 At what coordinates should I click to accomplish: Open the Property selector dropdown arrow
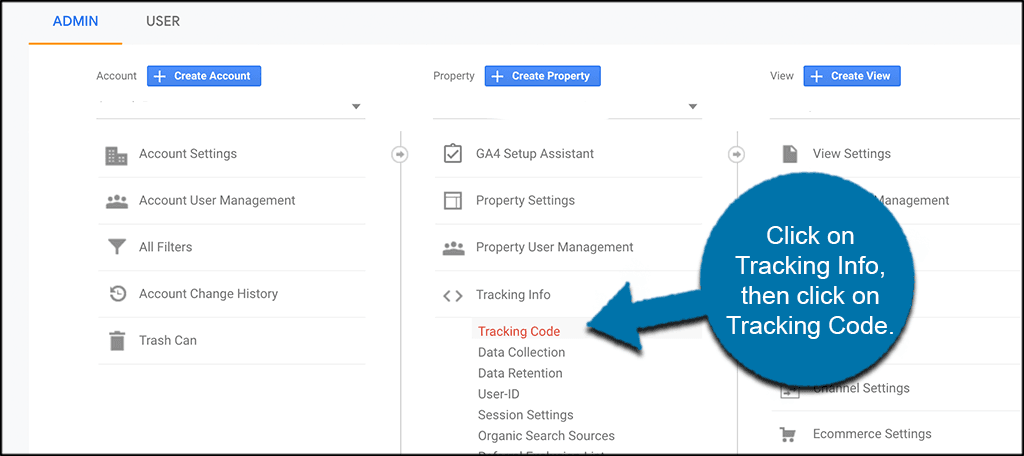coord(692,107)
